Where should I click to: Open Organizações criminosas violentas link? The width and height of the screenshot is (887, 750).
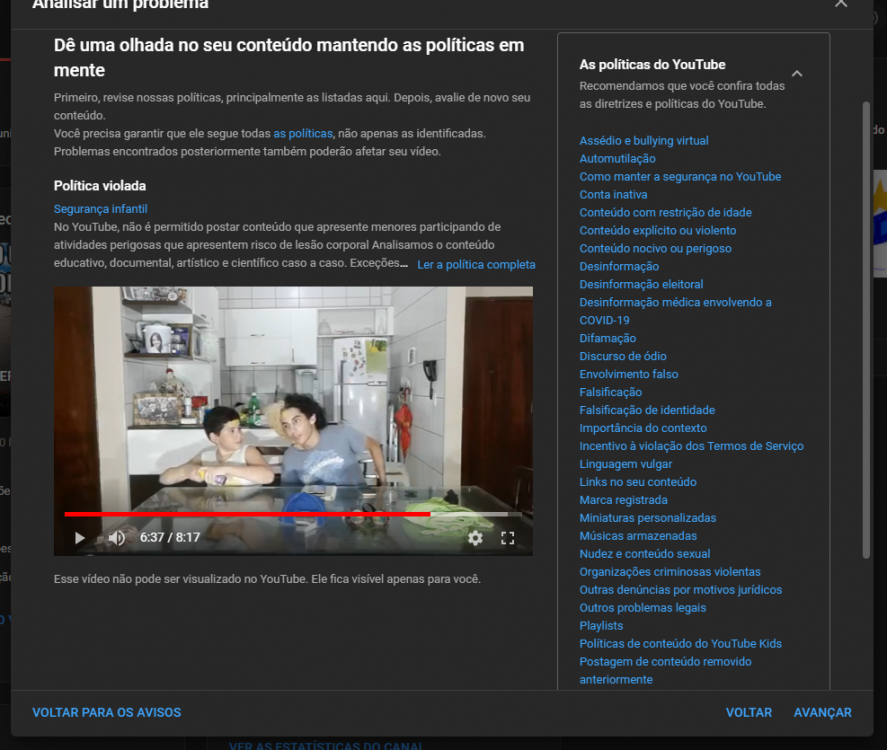pos(670,572)
